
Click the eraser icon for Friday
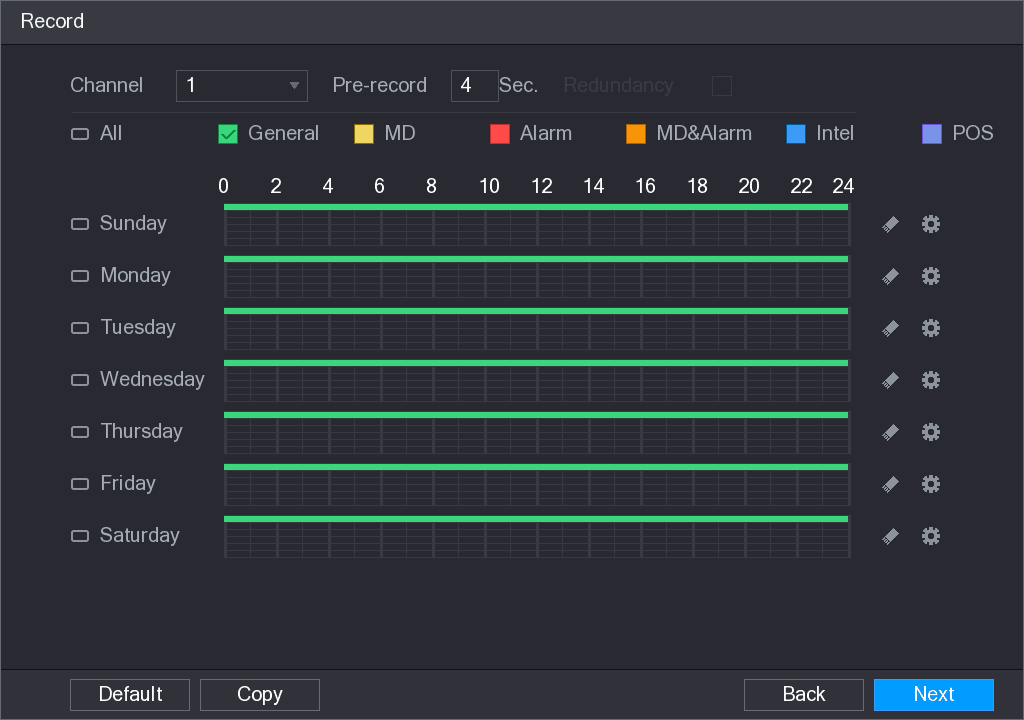[x=890, y=484]
